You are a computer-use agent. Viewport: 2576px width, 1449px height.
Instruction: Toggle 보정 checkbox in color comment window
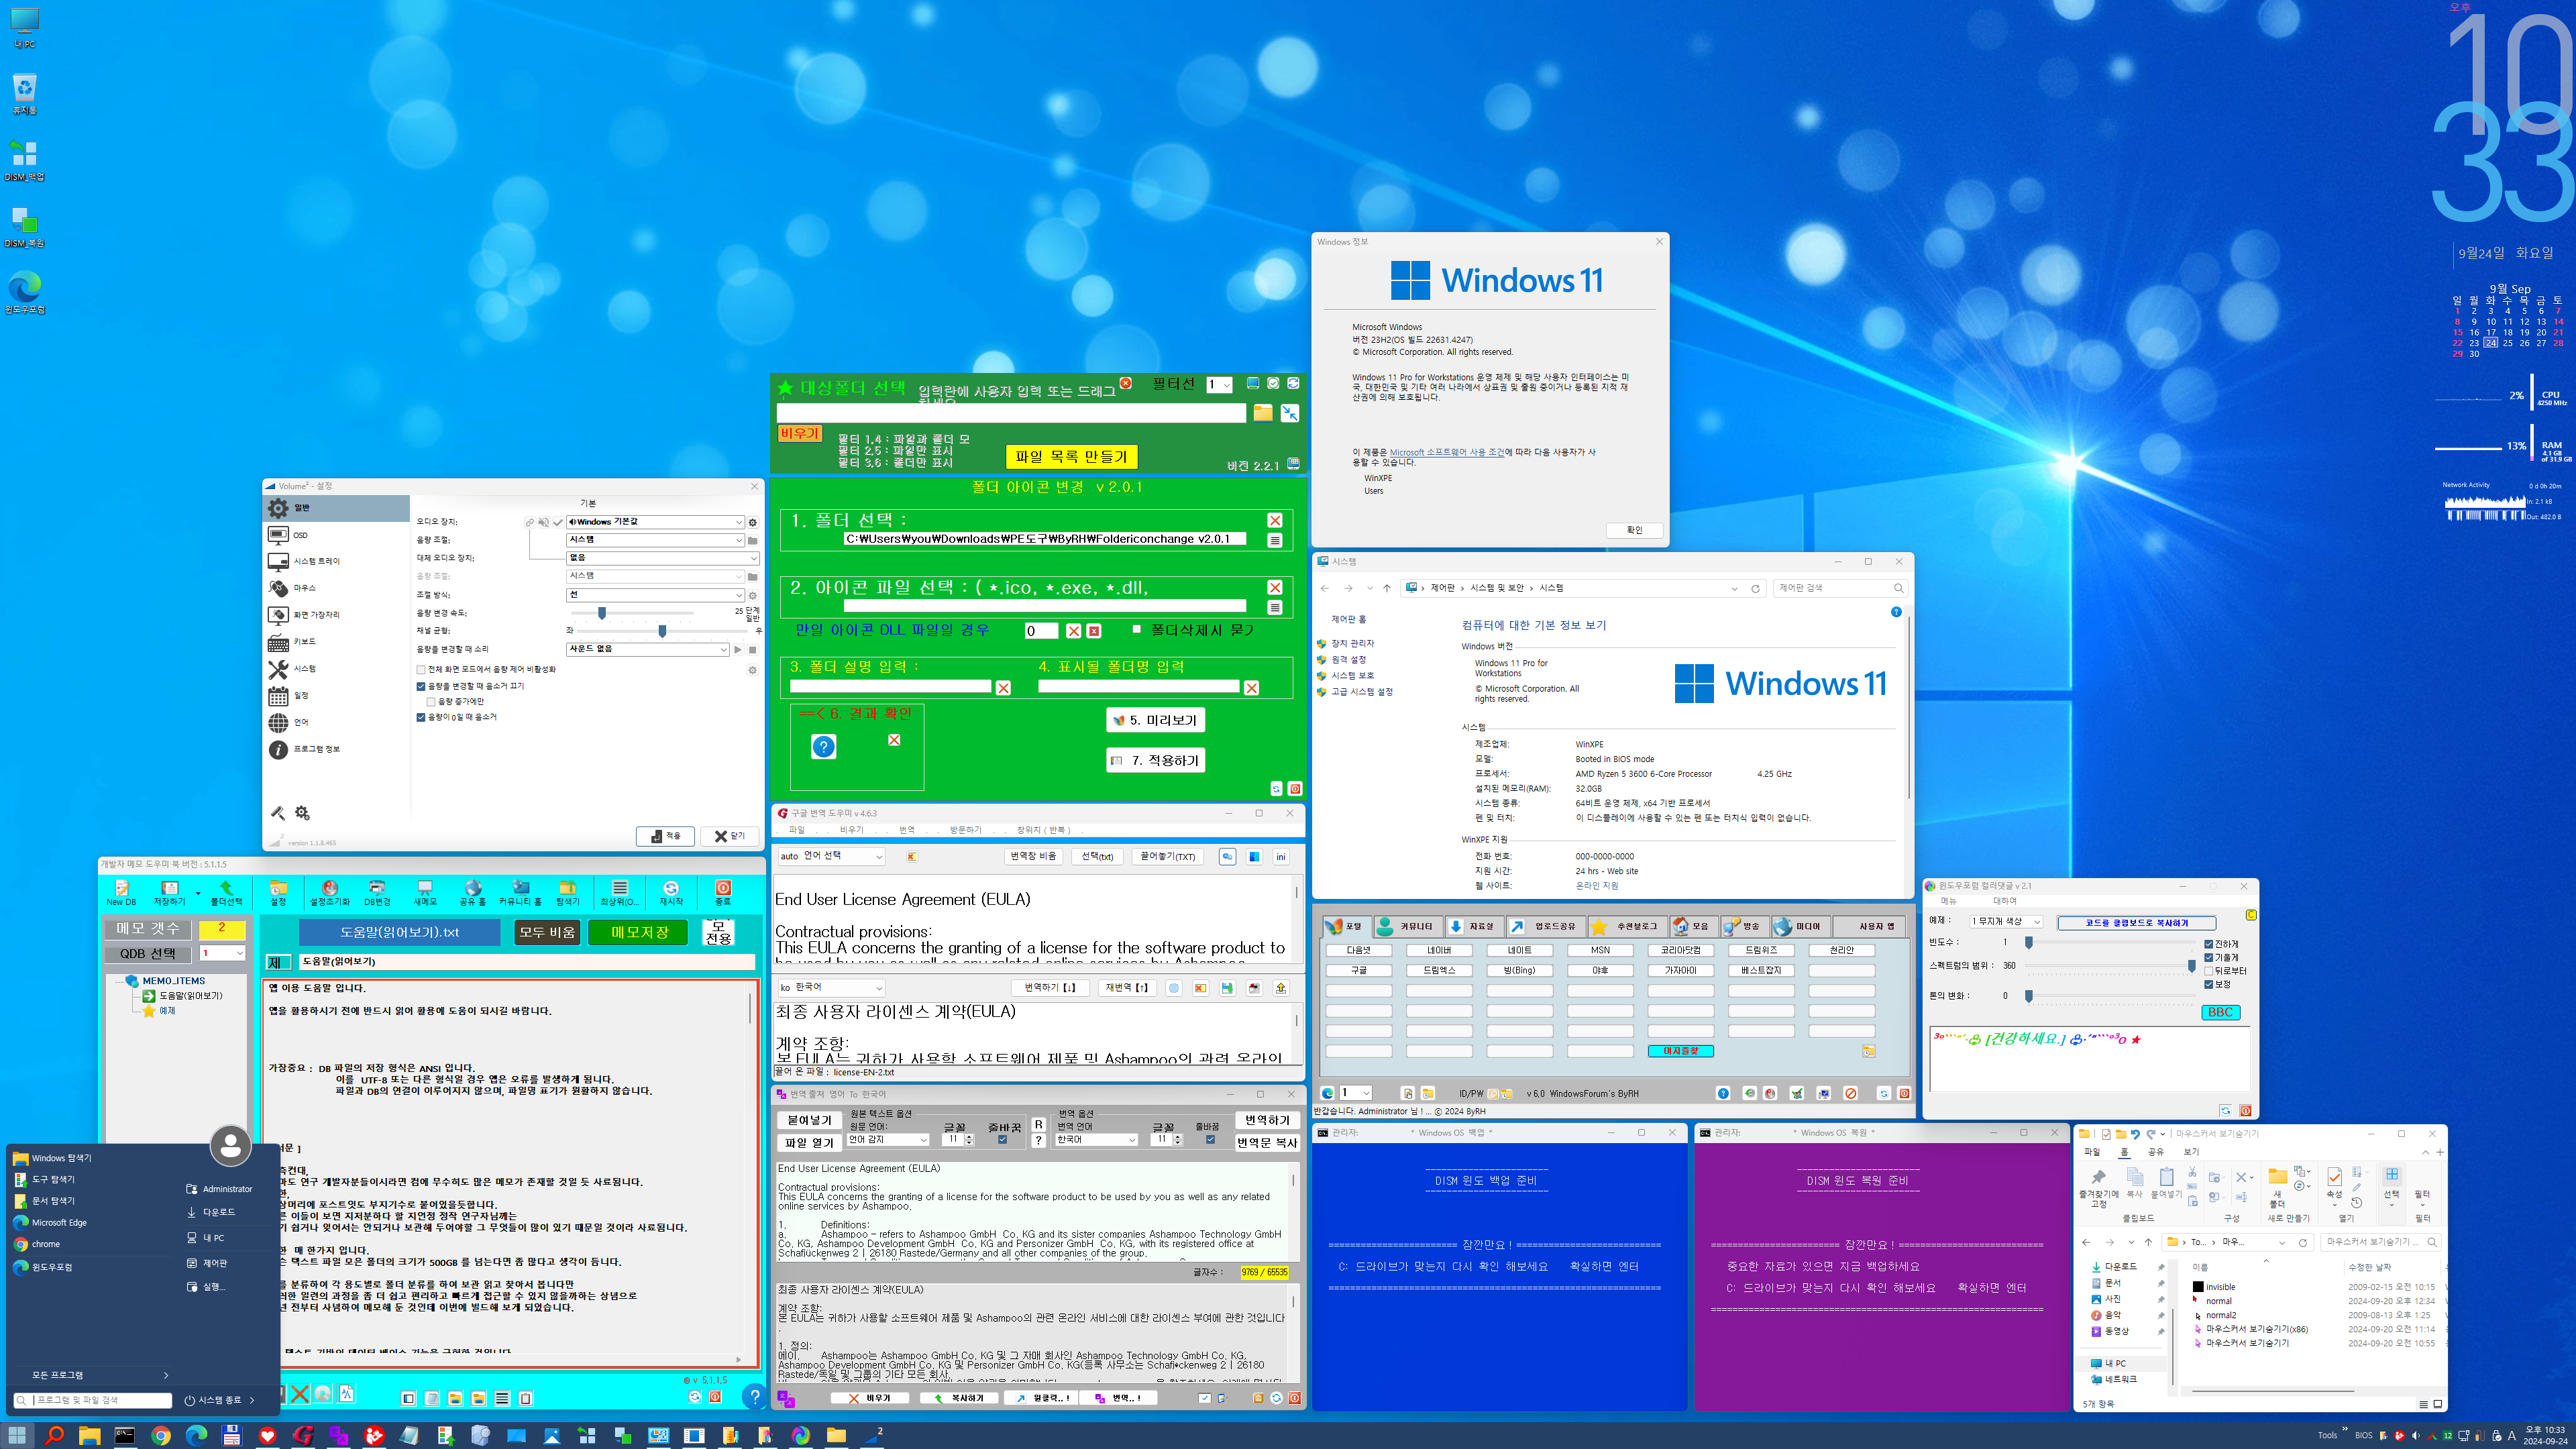(x=2208, y=984)
